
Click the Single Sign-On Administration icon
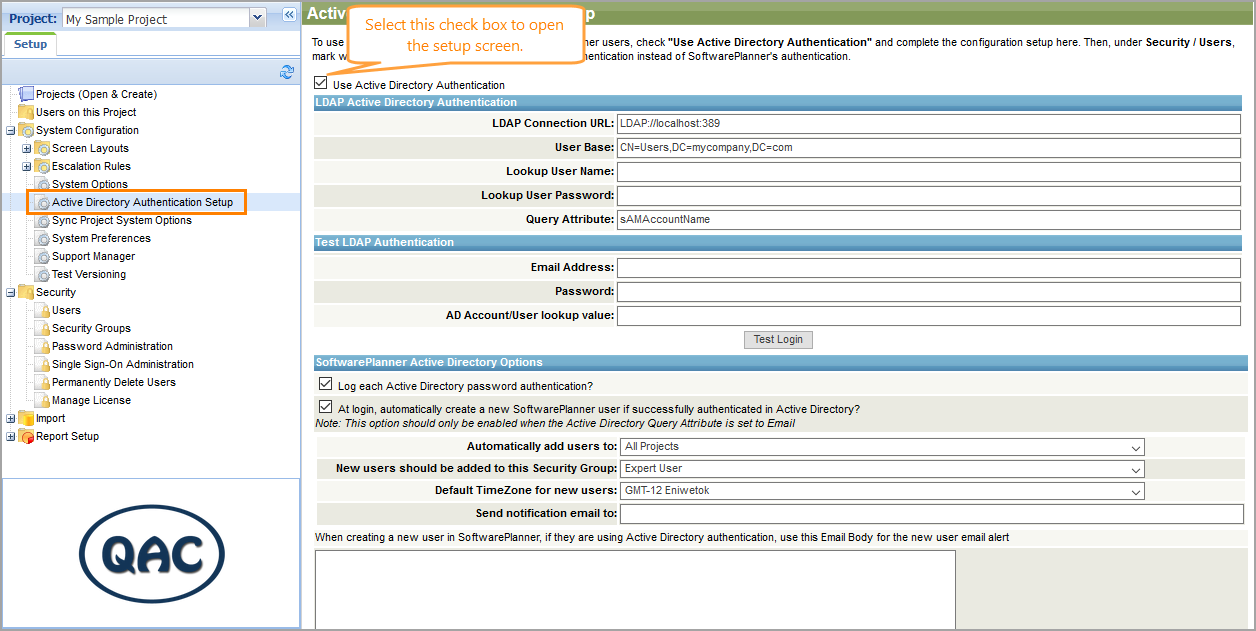coord(42,364)
